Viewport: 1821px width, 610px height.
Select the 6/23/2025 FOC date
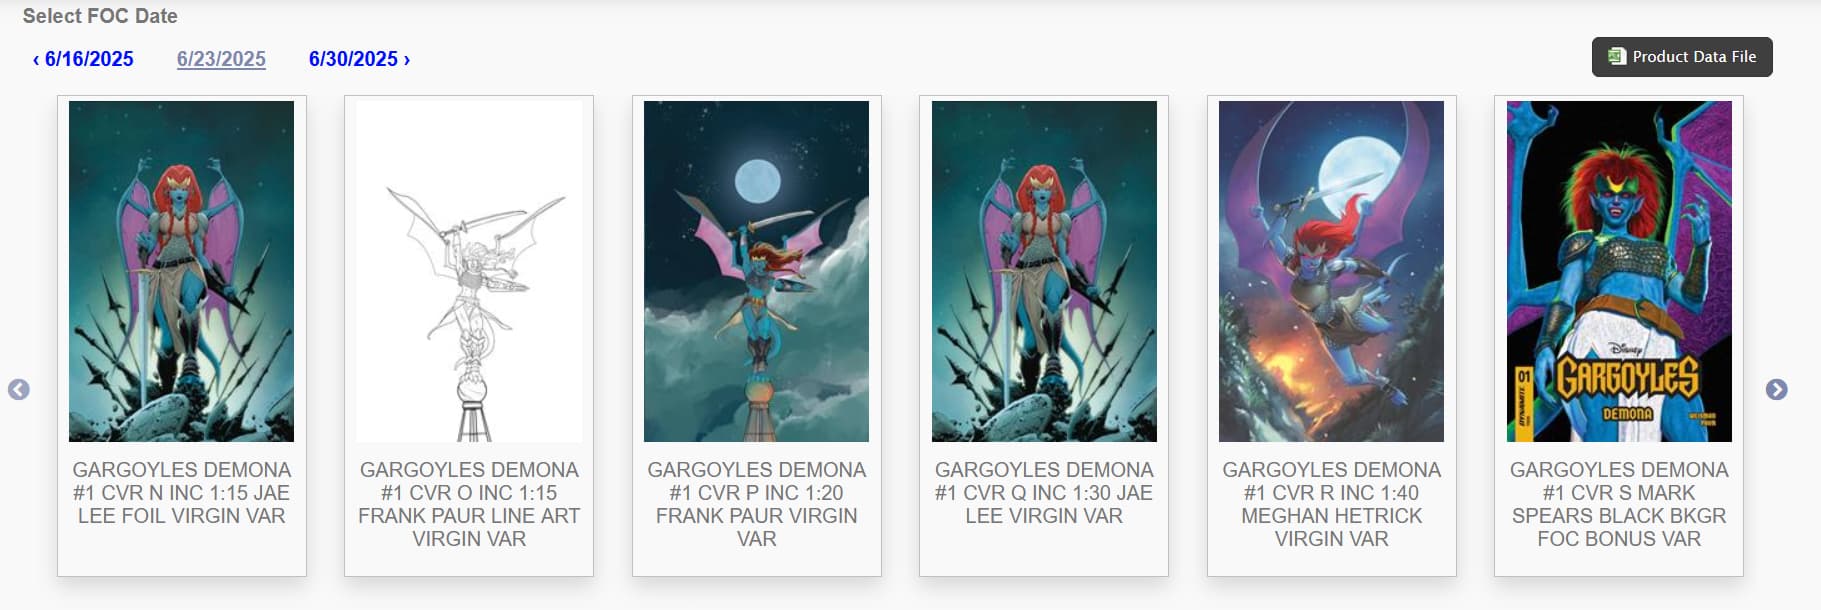pyautogui.click(x=221, y=59)
